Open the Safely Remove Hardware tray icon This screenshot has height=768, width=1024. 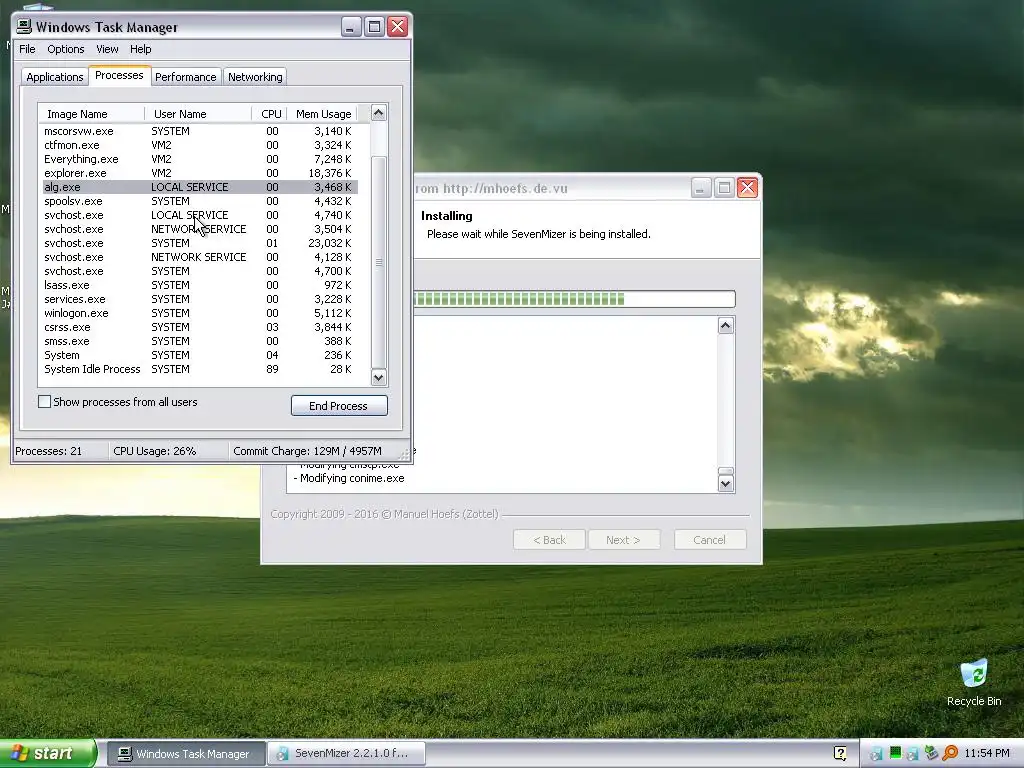click(931, 753)
